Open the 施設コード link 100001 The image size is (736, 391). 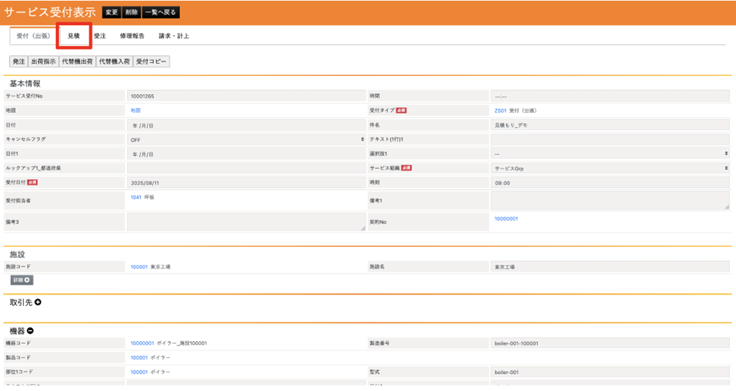pyautogui.click(x=139, y=267)
